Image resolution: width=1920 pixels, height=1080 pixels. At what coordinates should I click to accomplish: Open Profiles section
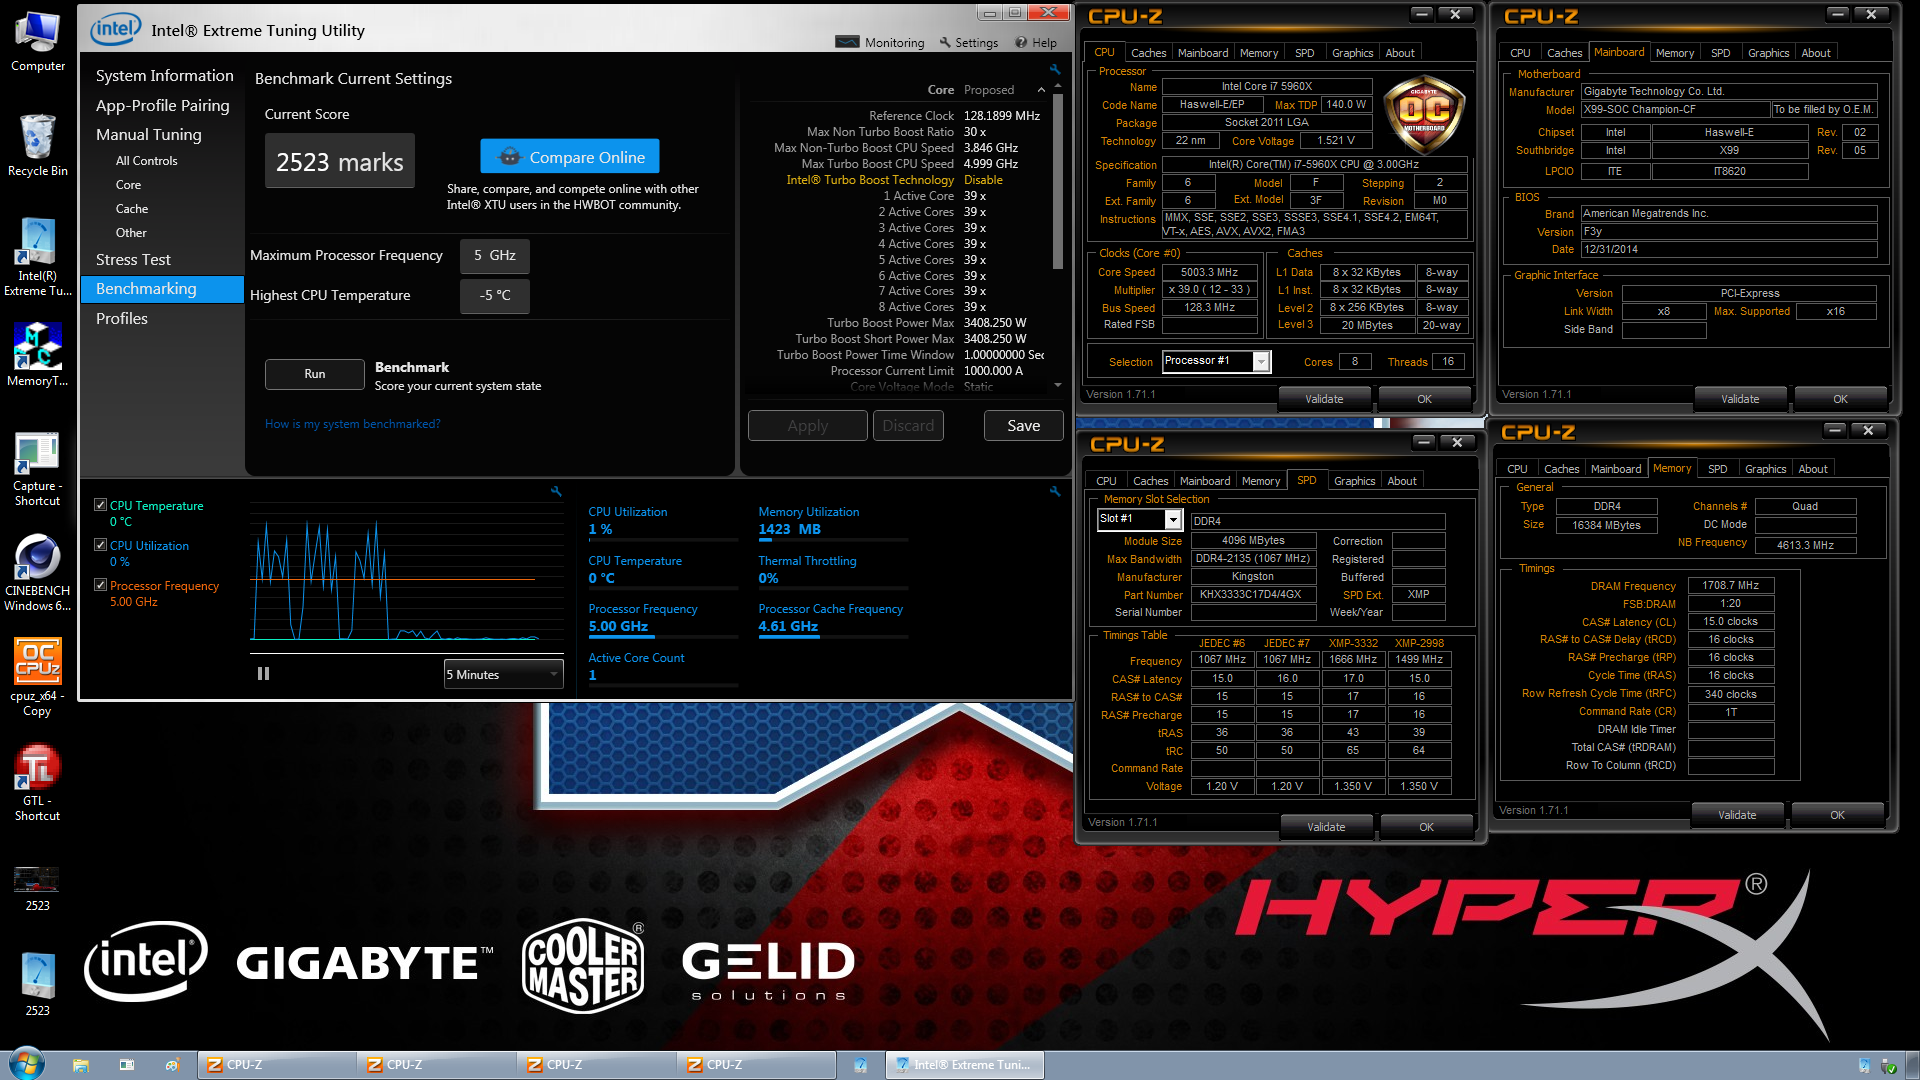(121, 319)
